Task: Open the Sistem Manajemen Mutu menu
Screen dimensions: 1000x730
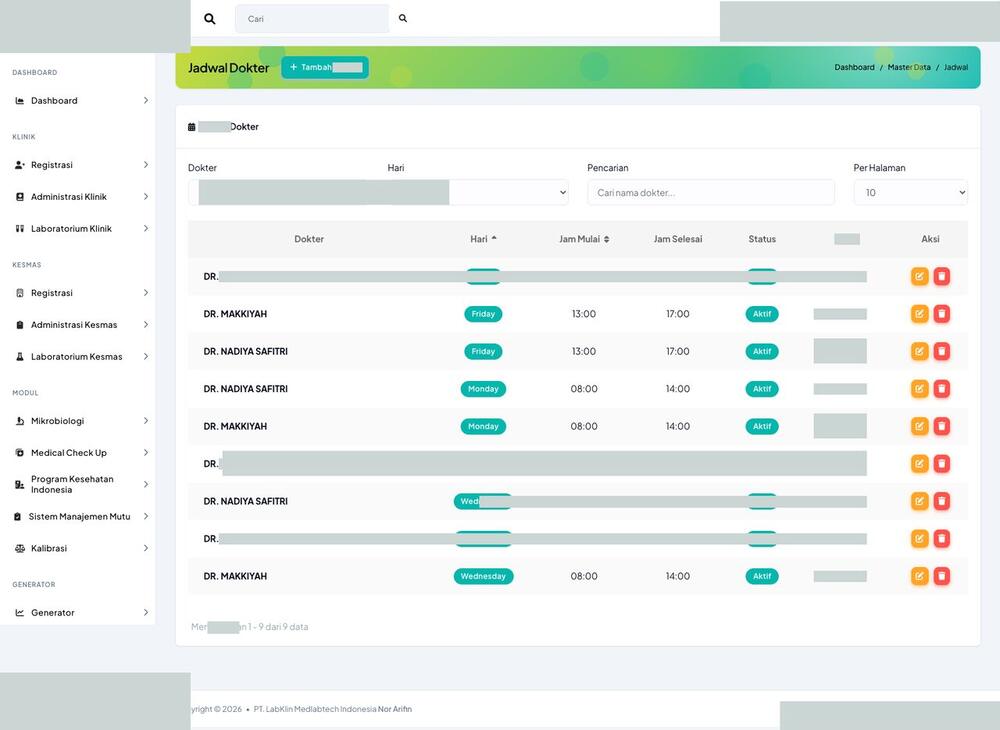Action: 79,516
